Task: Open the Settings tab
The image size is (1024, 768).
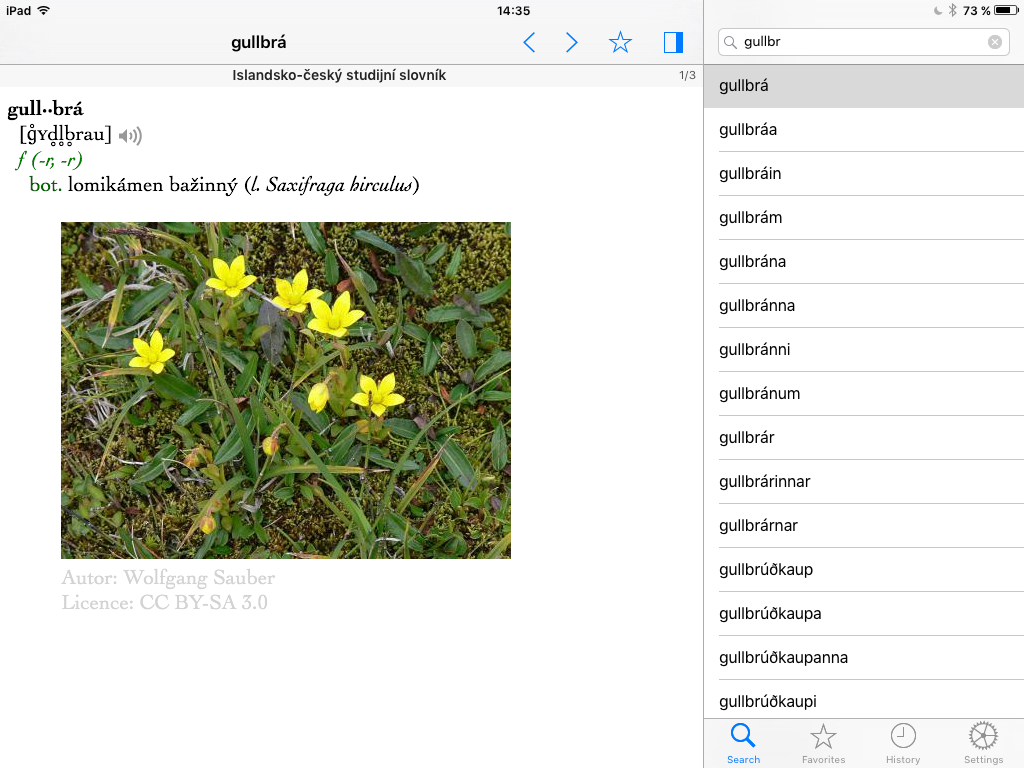Action: coord(984,743)
